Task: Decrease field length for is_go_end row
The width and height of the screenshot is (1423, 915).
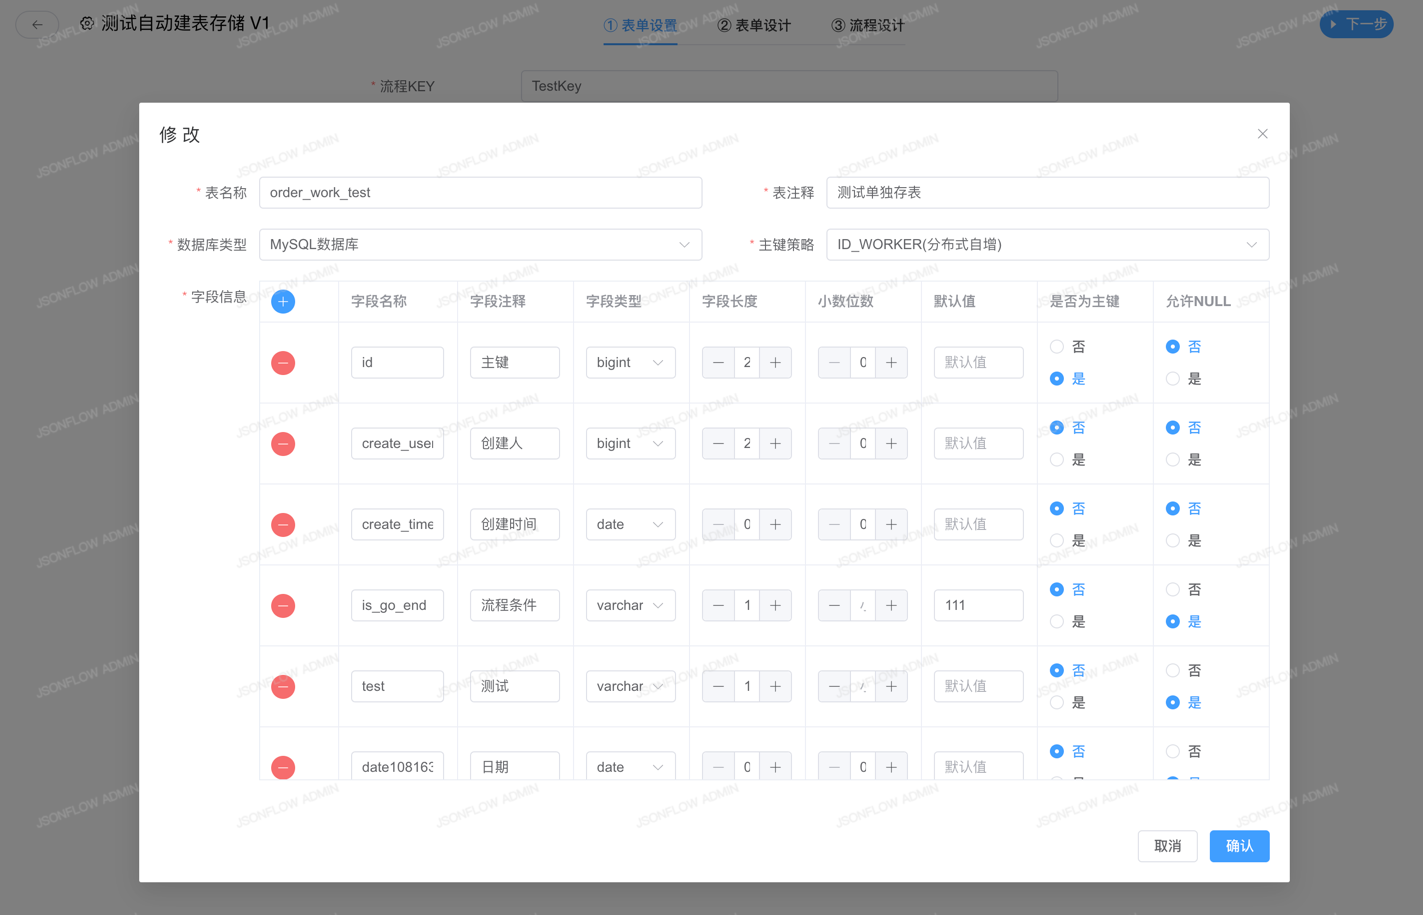Action: click(718, 606)
